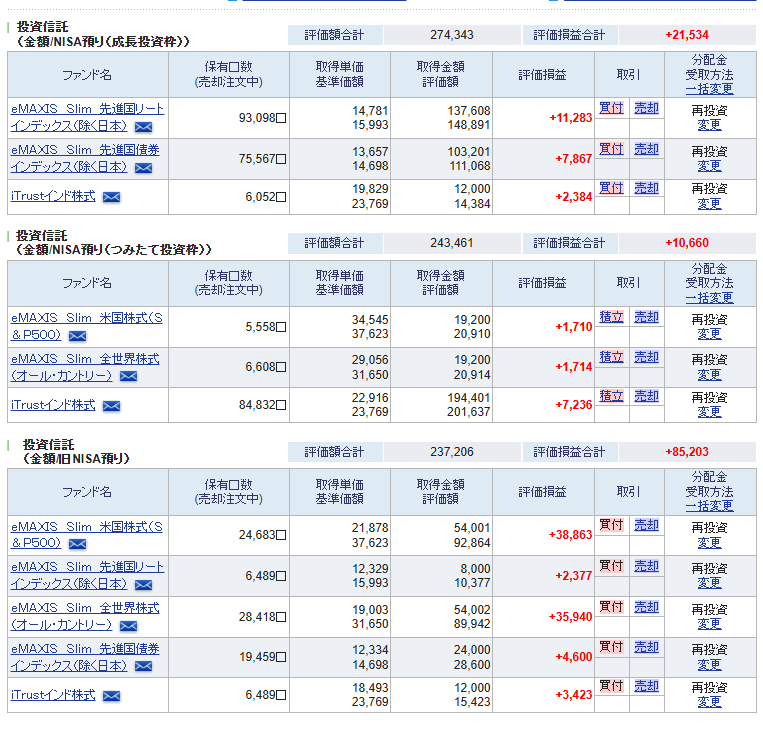Viewport: 763px width, 729px height.
Task: Click envelope icon beside 米国株式(S&P500) in つみたて投資枠
Action: click(x=77, y=336)
